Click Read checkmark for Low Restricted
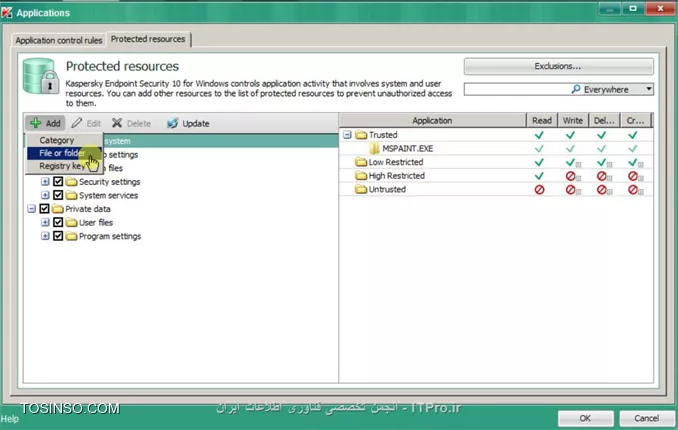The width and height of the screenshot is (678, 430). 539,162
